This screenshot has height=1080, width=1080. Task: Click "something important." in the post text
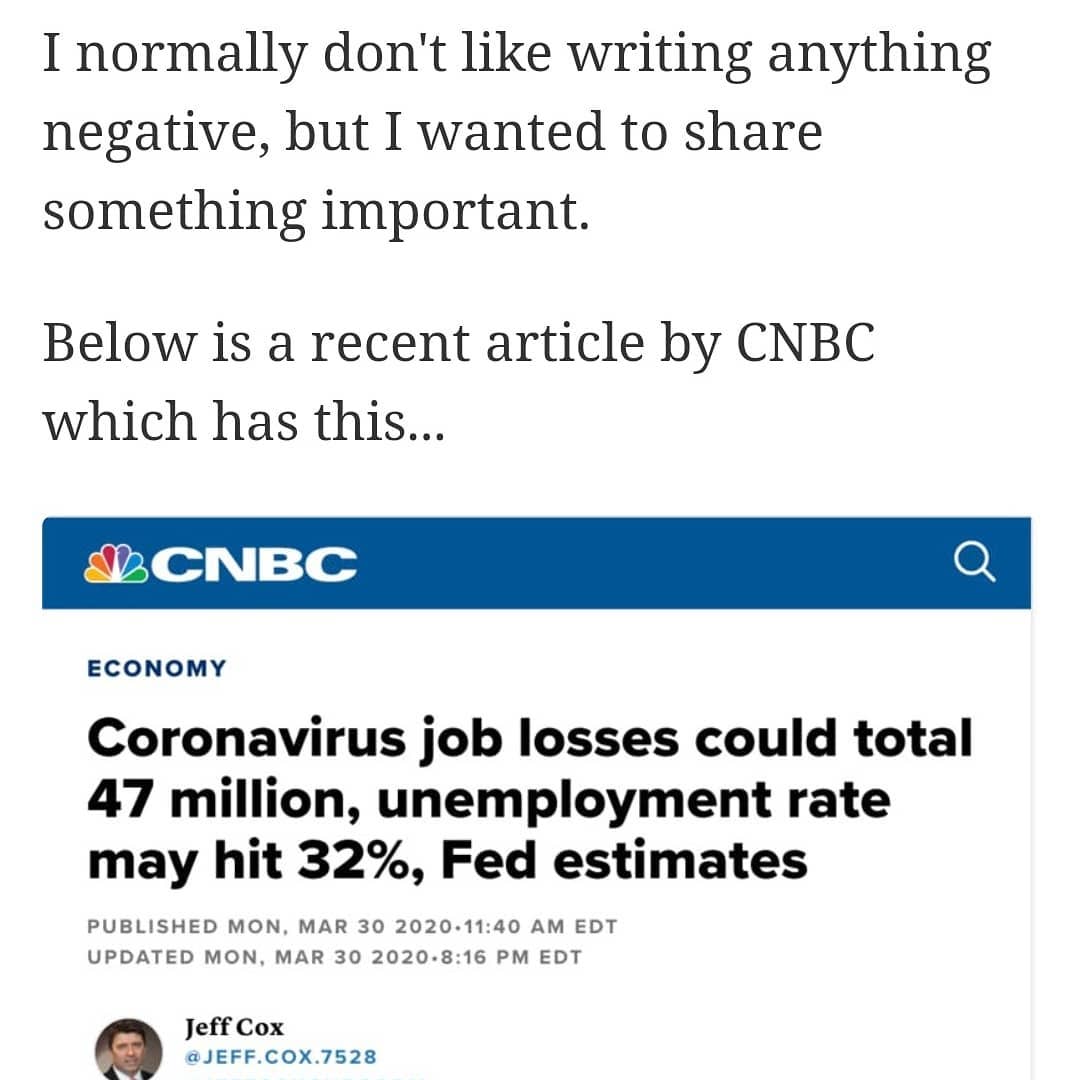click(x=316, y=210)
